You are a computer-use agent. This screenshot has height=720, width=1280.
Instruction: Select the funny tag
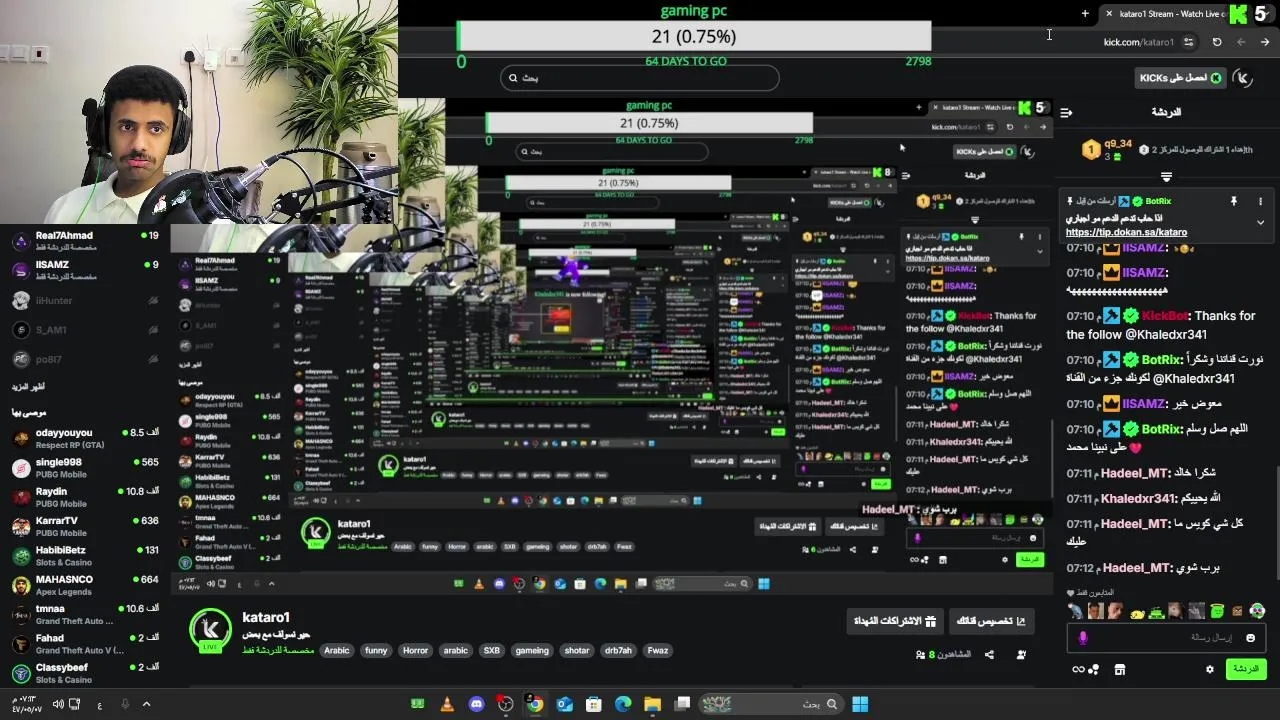pyautogui.click(x=376, y=651)
